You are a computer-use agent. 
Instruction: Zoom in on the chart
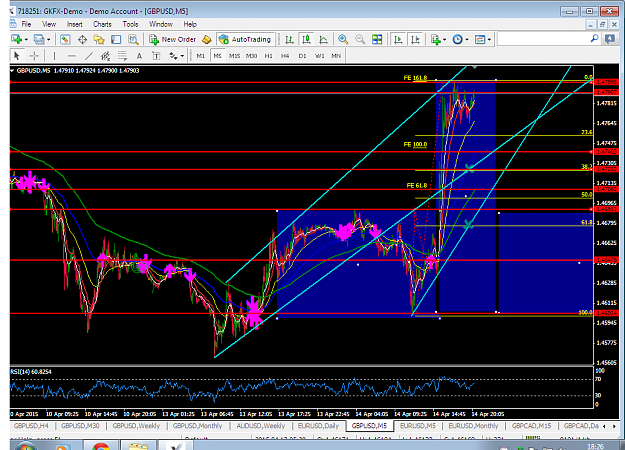pyautogui.click(x=343, y=39)
